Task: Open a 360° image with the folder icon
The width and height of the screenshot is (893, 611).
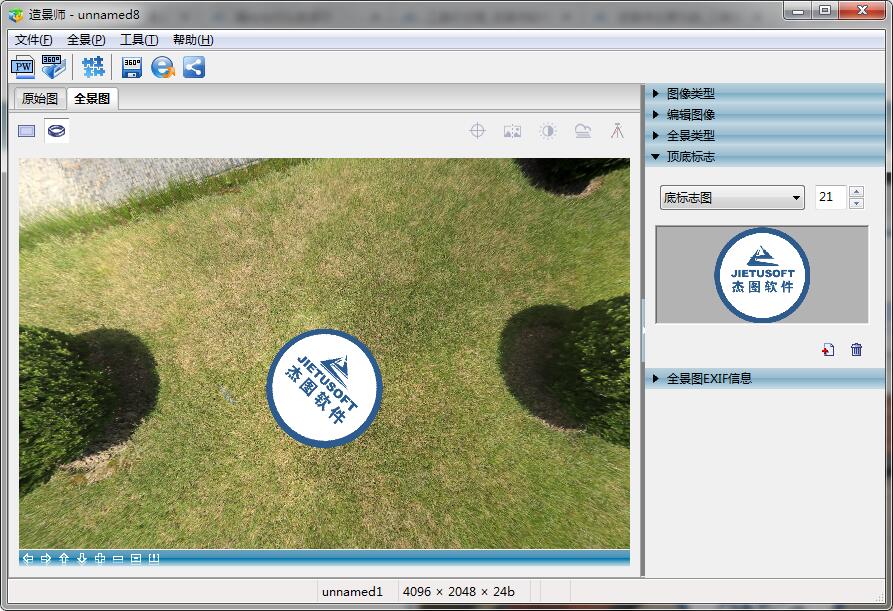Action: [x=54, y=67]
